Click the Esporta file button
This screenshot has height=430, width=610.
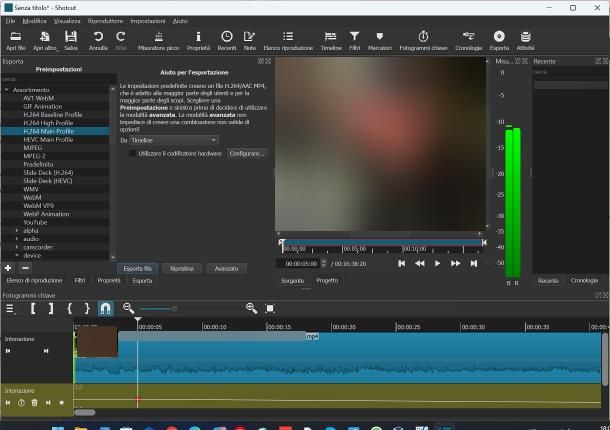tap(137, 269)
